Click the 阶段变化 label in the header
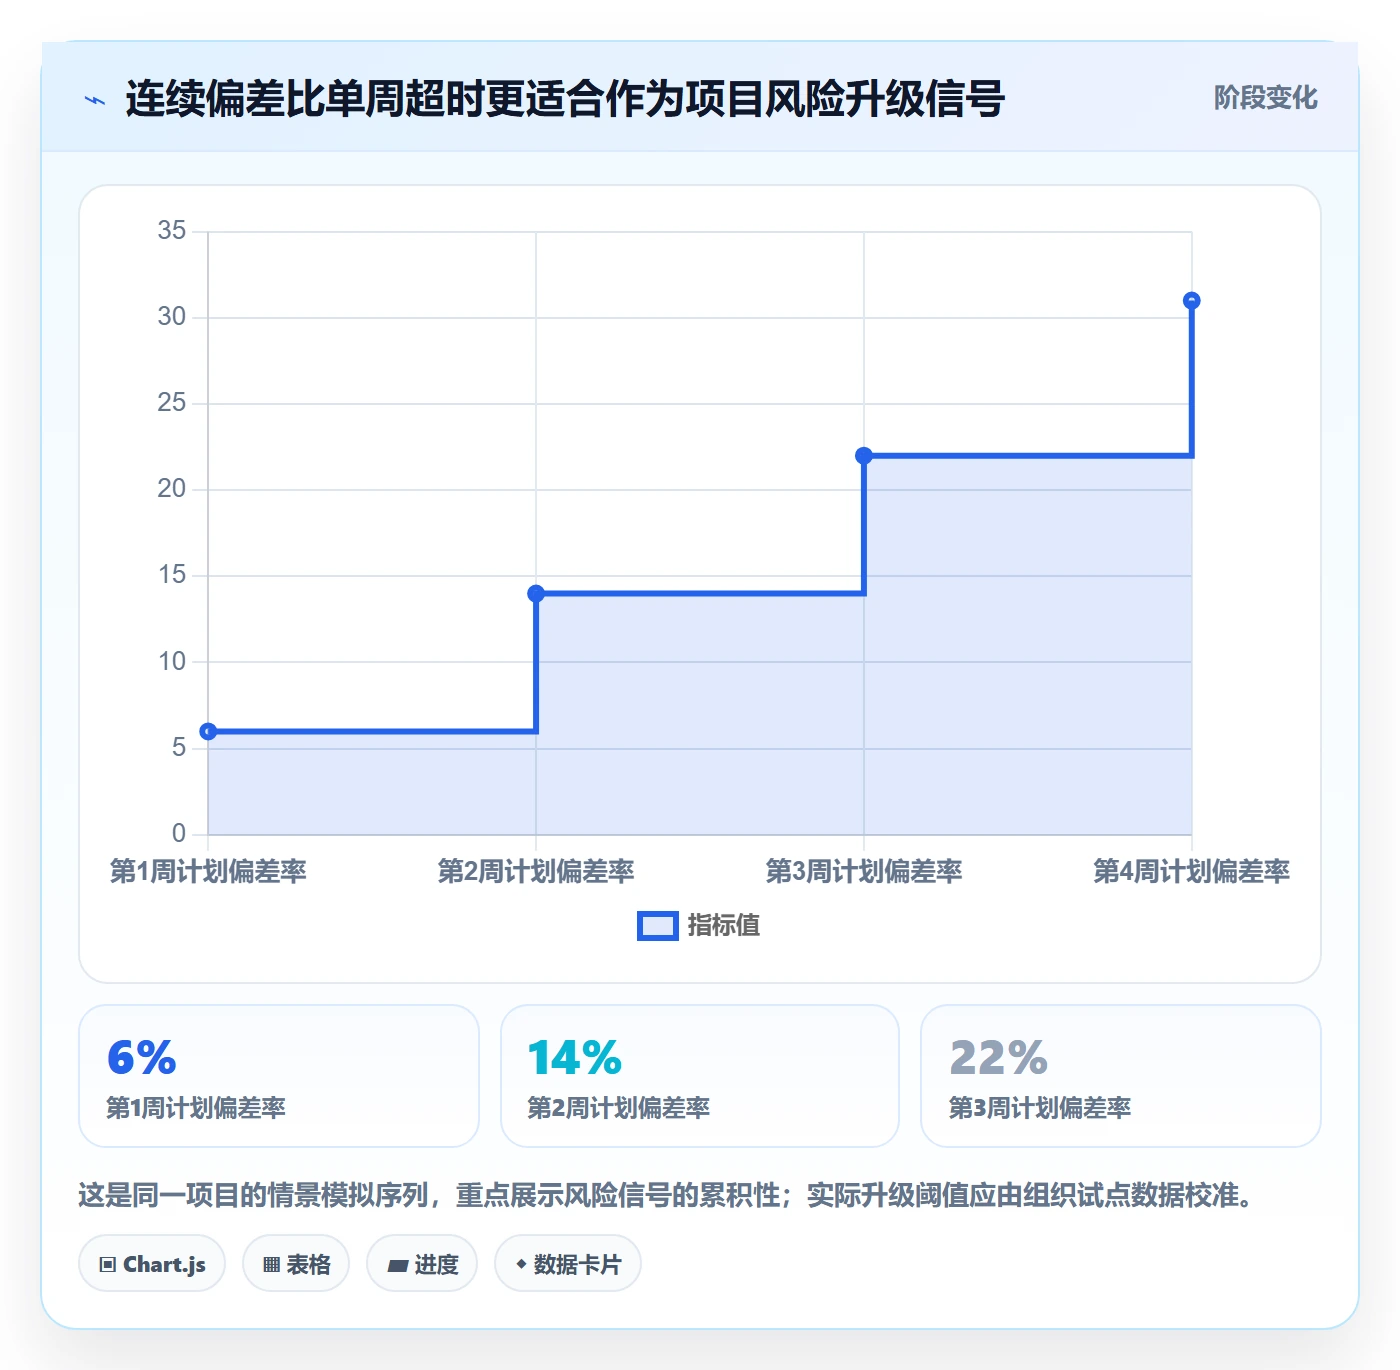1400x1370 pixels. 1265,98
